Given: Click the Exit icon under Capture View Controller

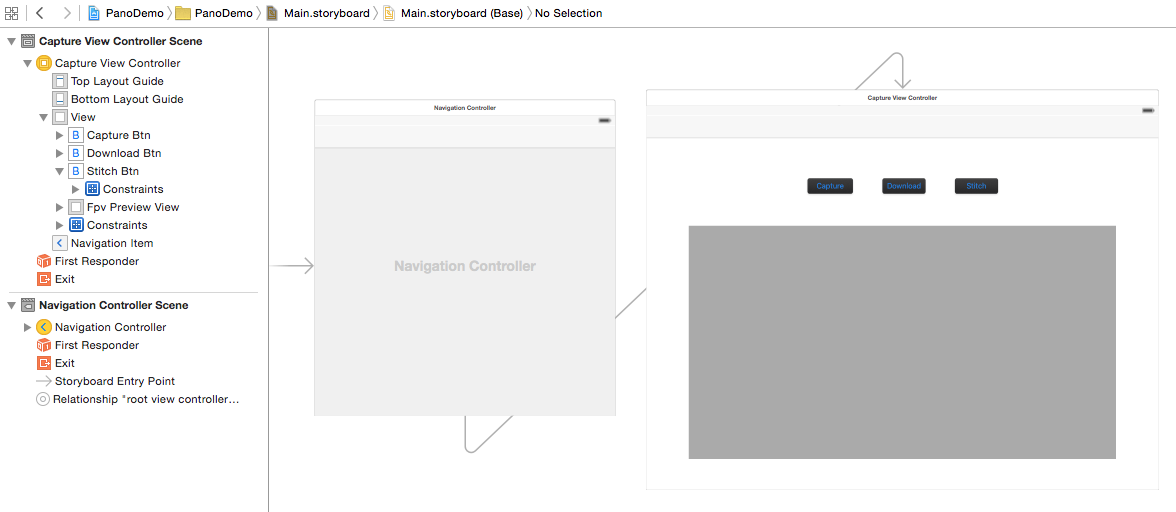Looking at the screenshot, I should pos(43,279).
